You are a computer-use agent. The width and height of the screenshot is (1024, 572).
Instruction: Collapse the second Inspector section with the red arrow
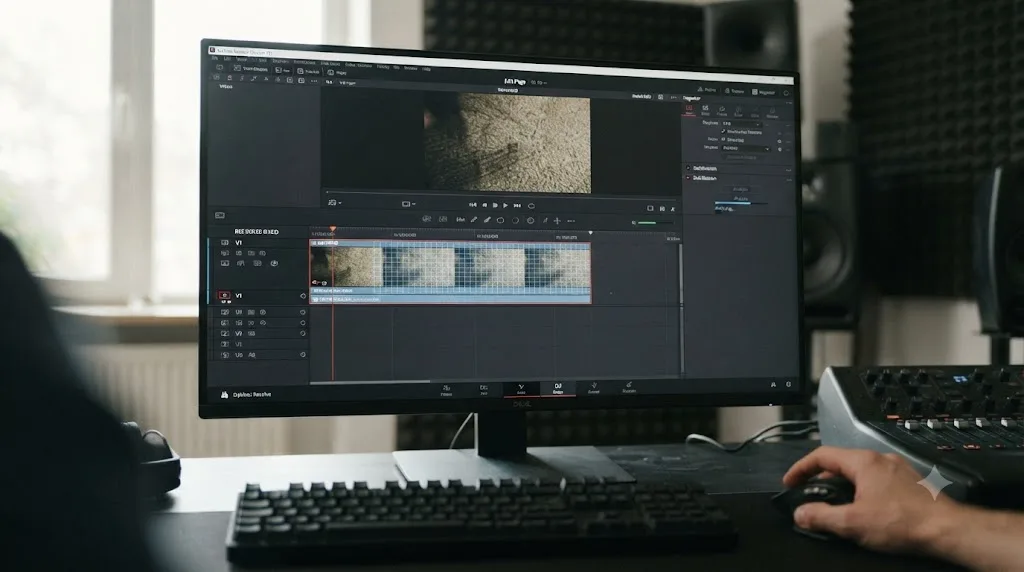point(688,178)
